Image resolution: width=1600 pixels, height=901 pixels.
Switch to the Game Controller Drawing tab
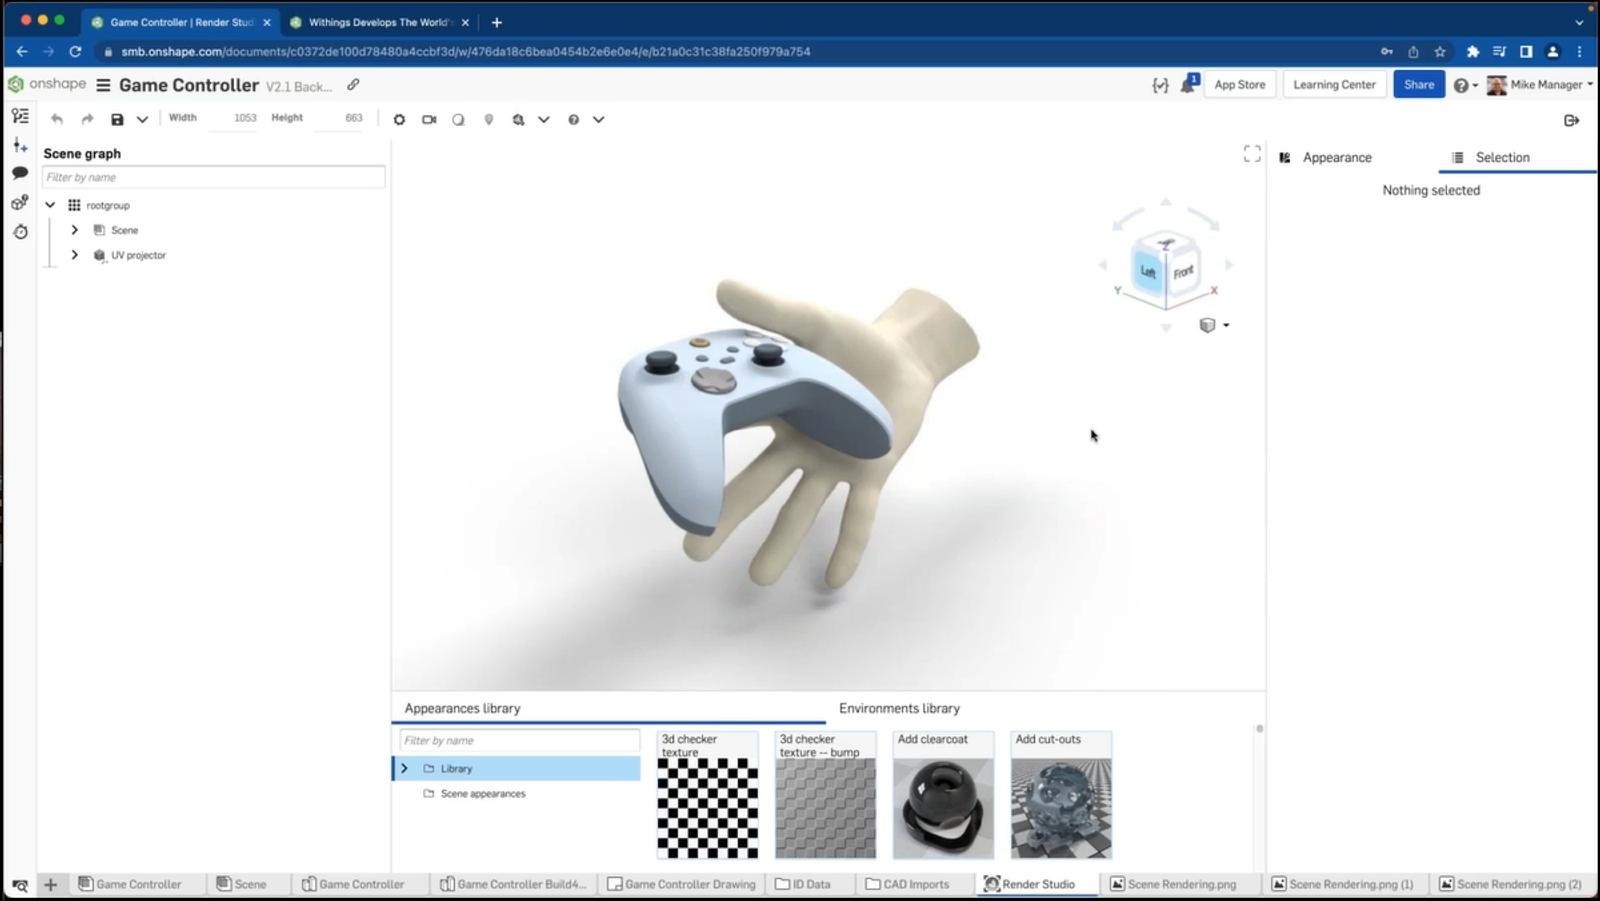[689, 884]
